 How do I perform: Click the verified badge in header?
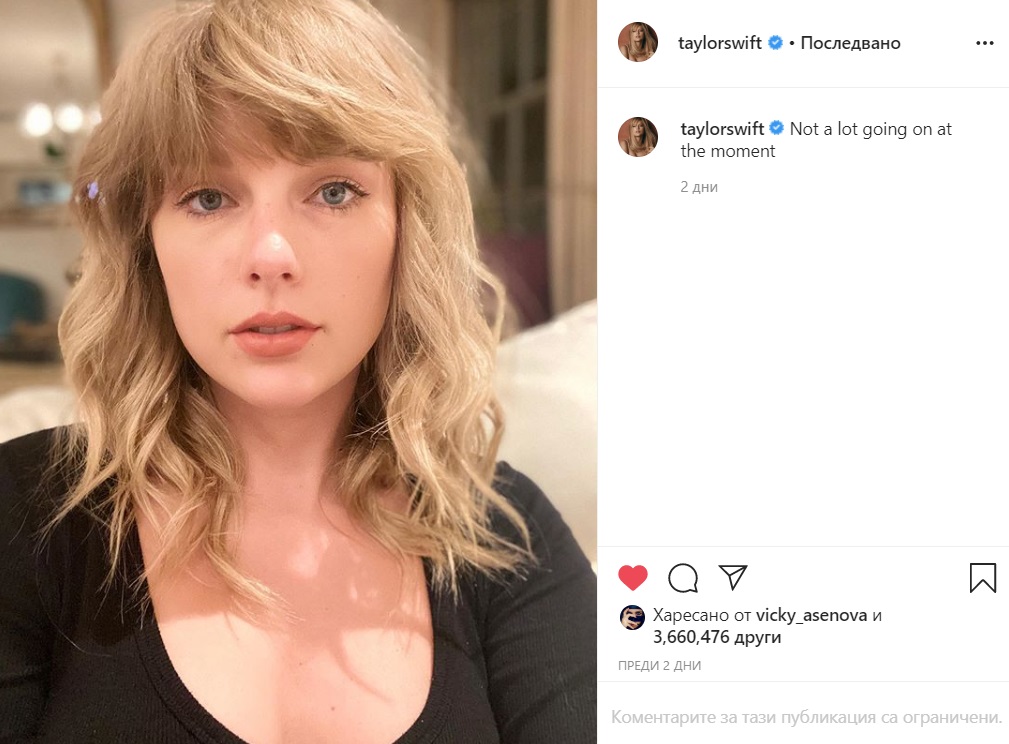(775, 42)
